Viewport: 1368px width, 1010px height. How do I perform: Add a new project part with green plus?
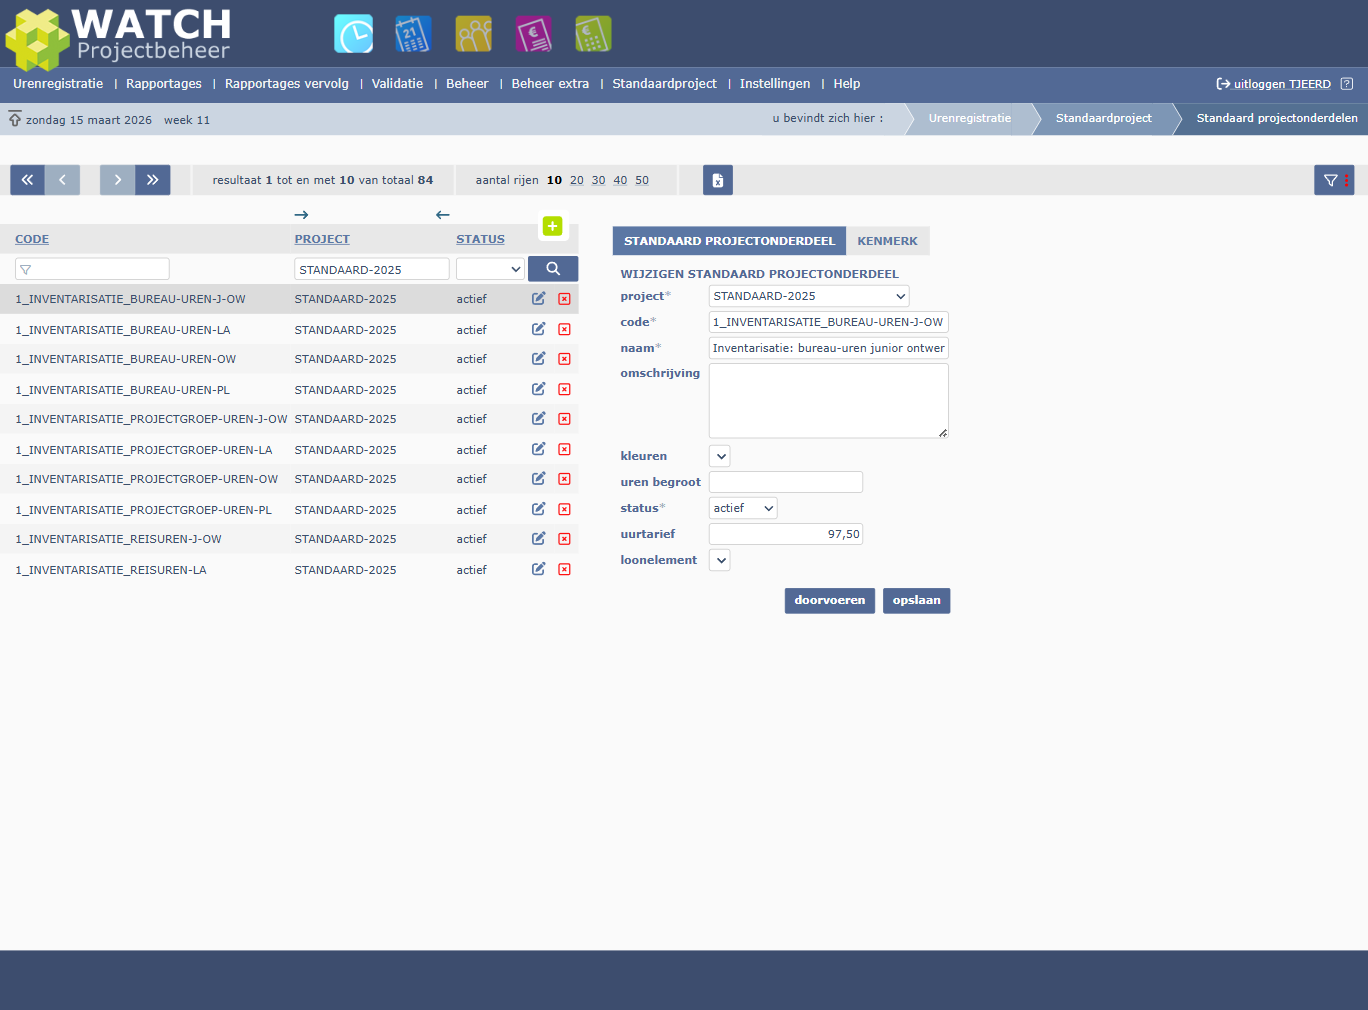(552, 226)
